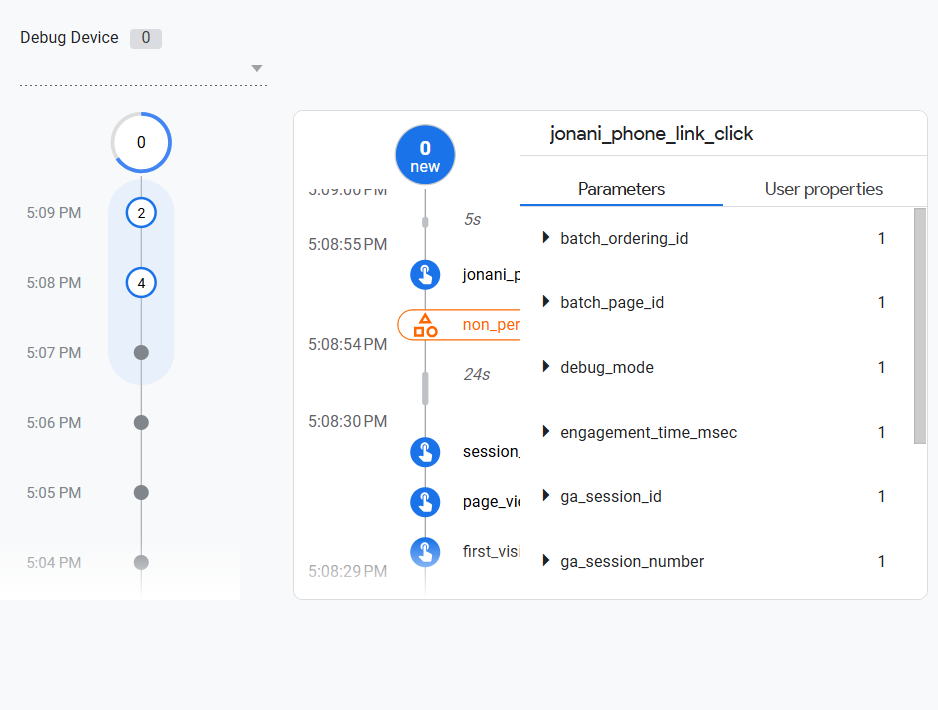Expand the batch_page_id parameter
938x710 pixels.
pyautogui.click(x=545, y=302)
